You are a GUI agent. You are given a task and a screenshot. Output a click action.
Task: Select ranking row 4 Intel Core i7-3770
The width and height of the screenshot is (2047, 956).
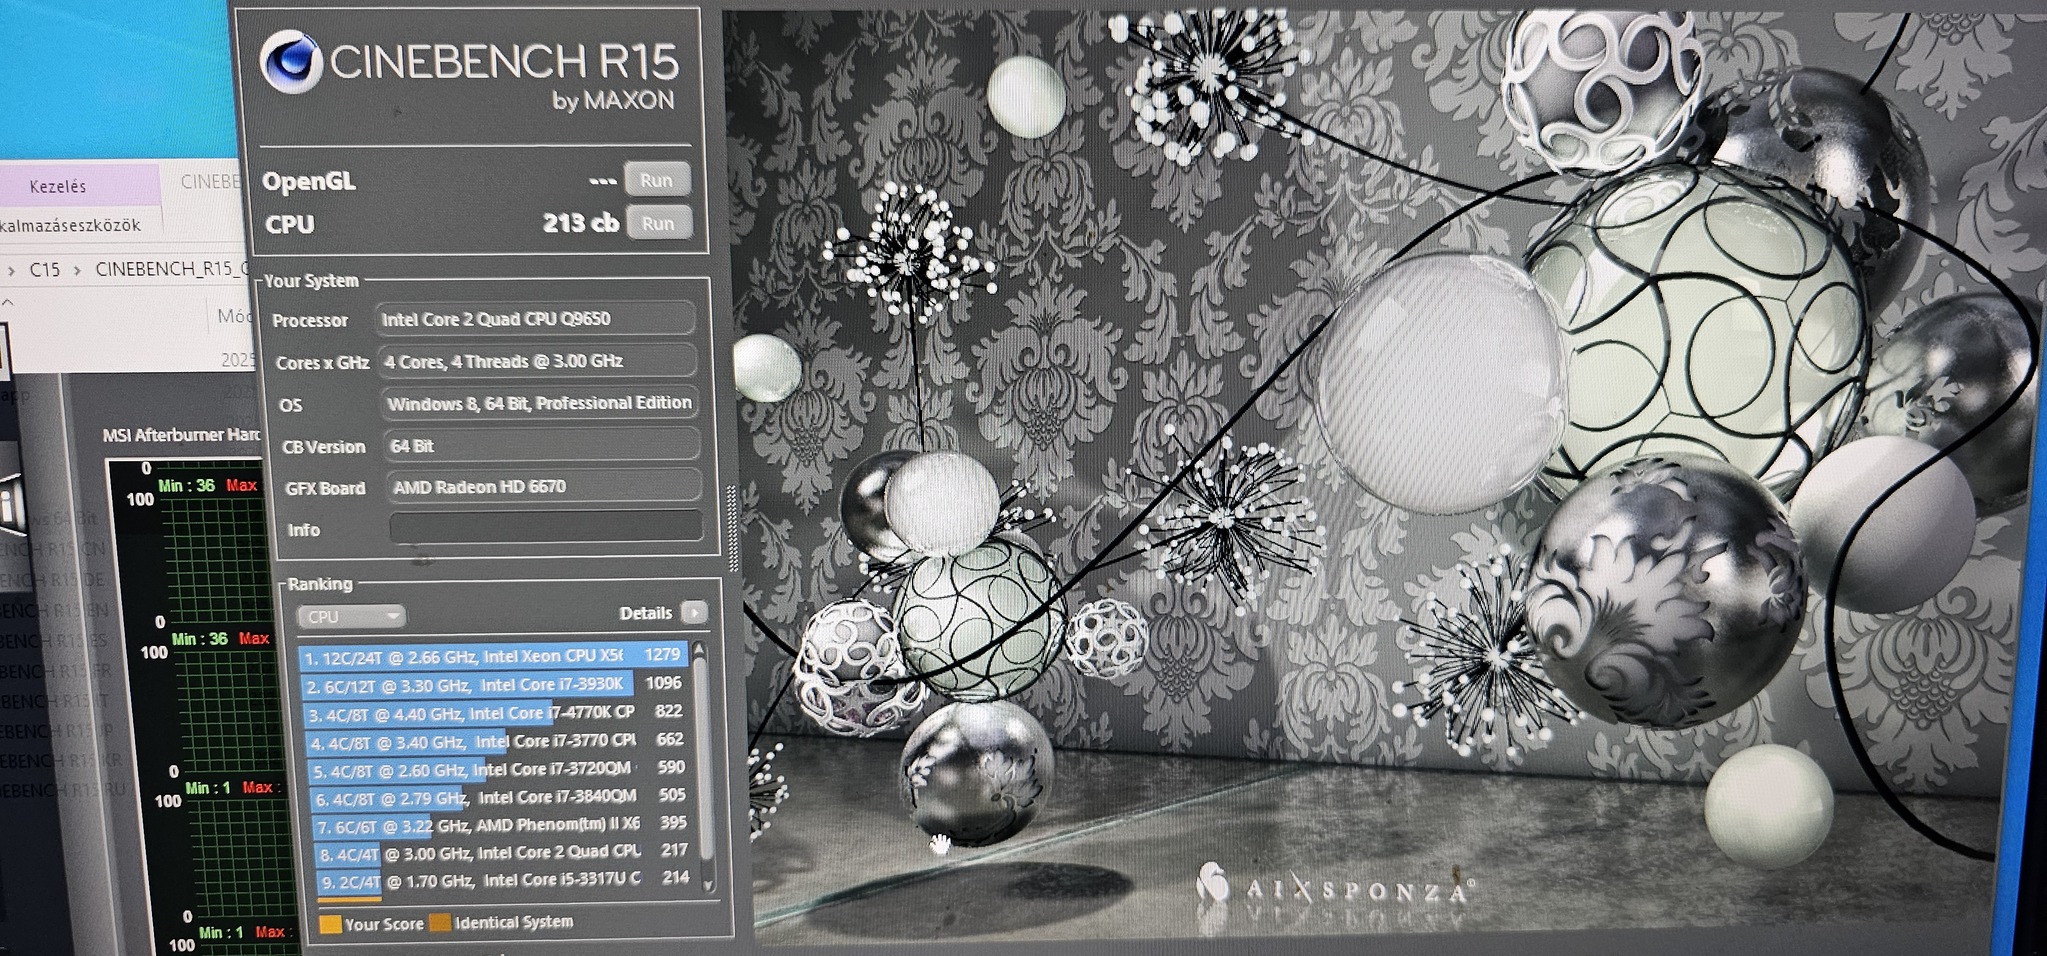coord(497,741)
